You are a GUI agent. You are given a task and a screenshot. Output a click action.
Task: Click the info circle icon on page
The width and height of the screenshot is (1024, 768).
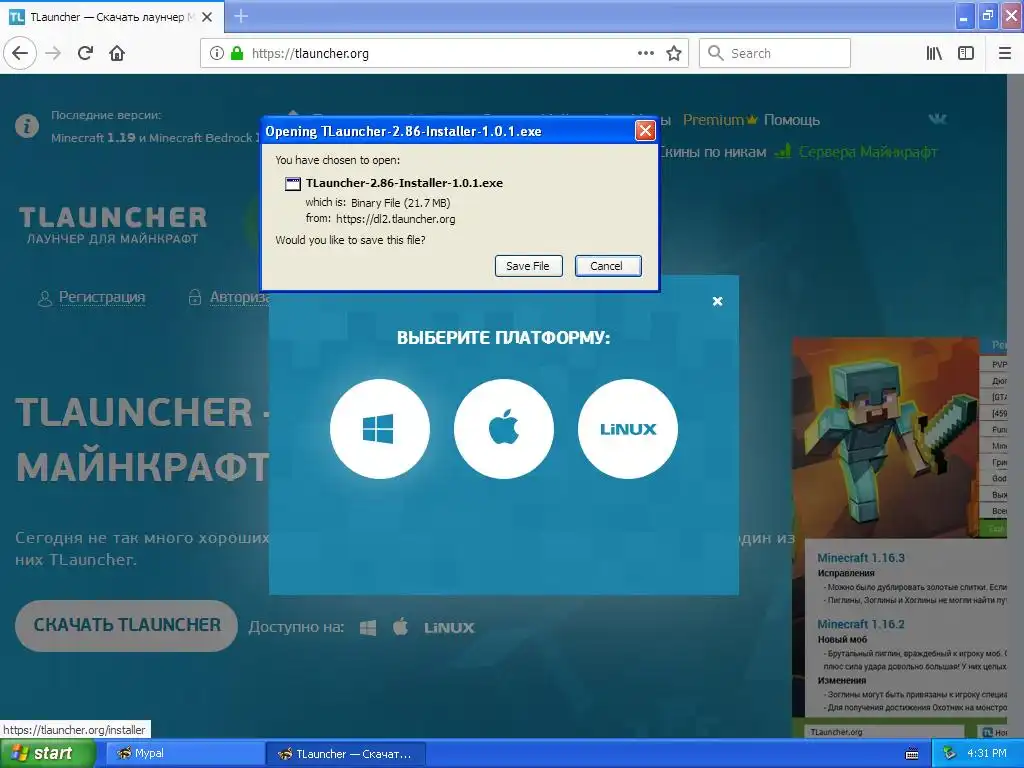27,126
